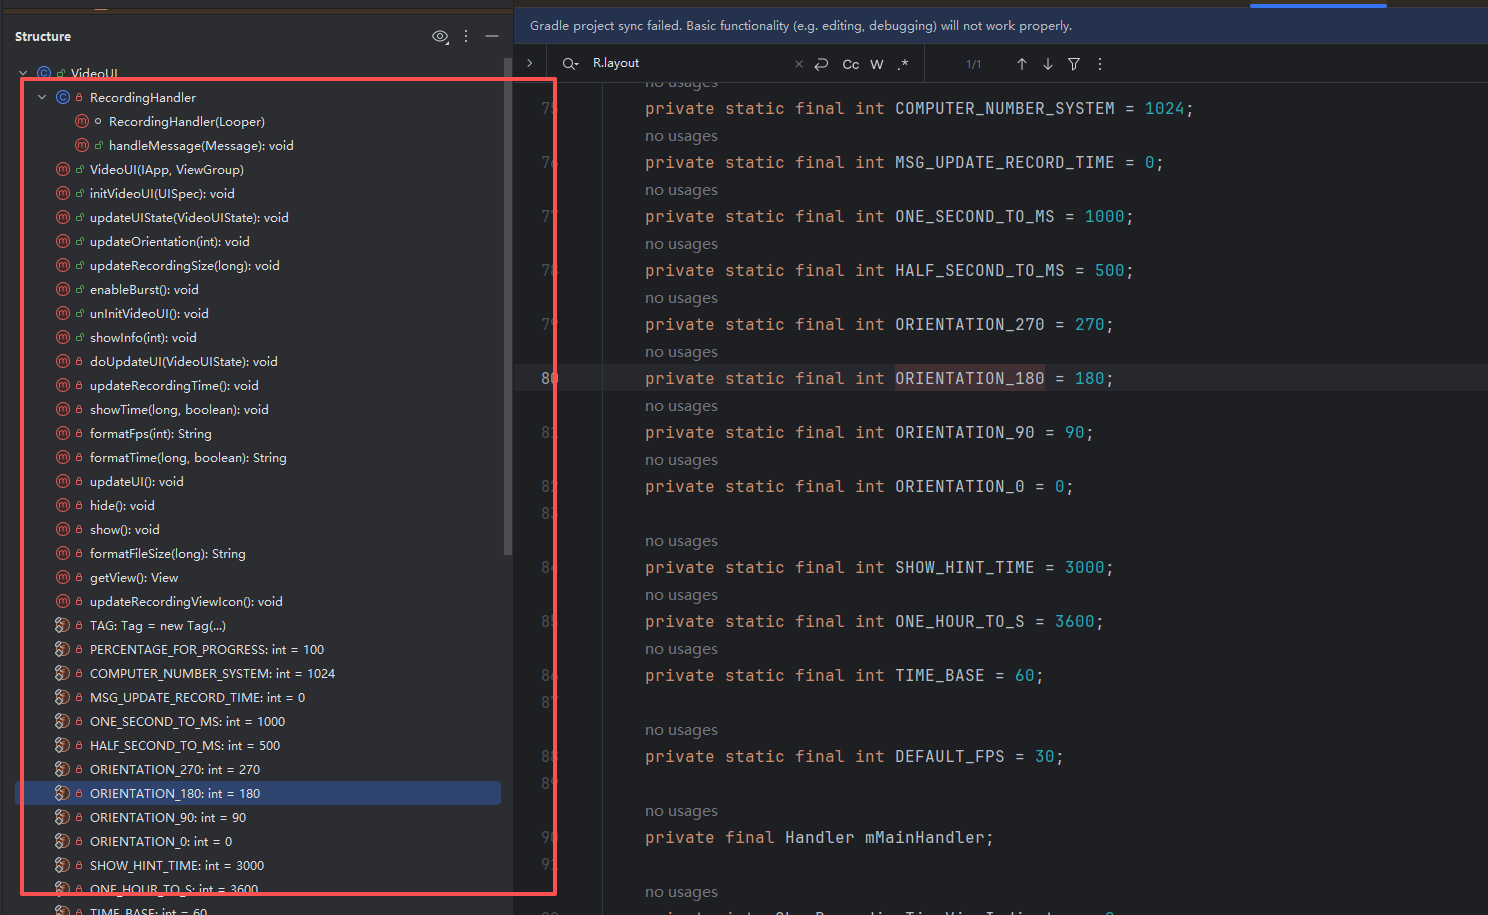
Task: Select ORIENTATION_90: int = 90 in tree
Action: [168, 817]
